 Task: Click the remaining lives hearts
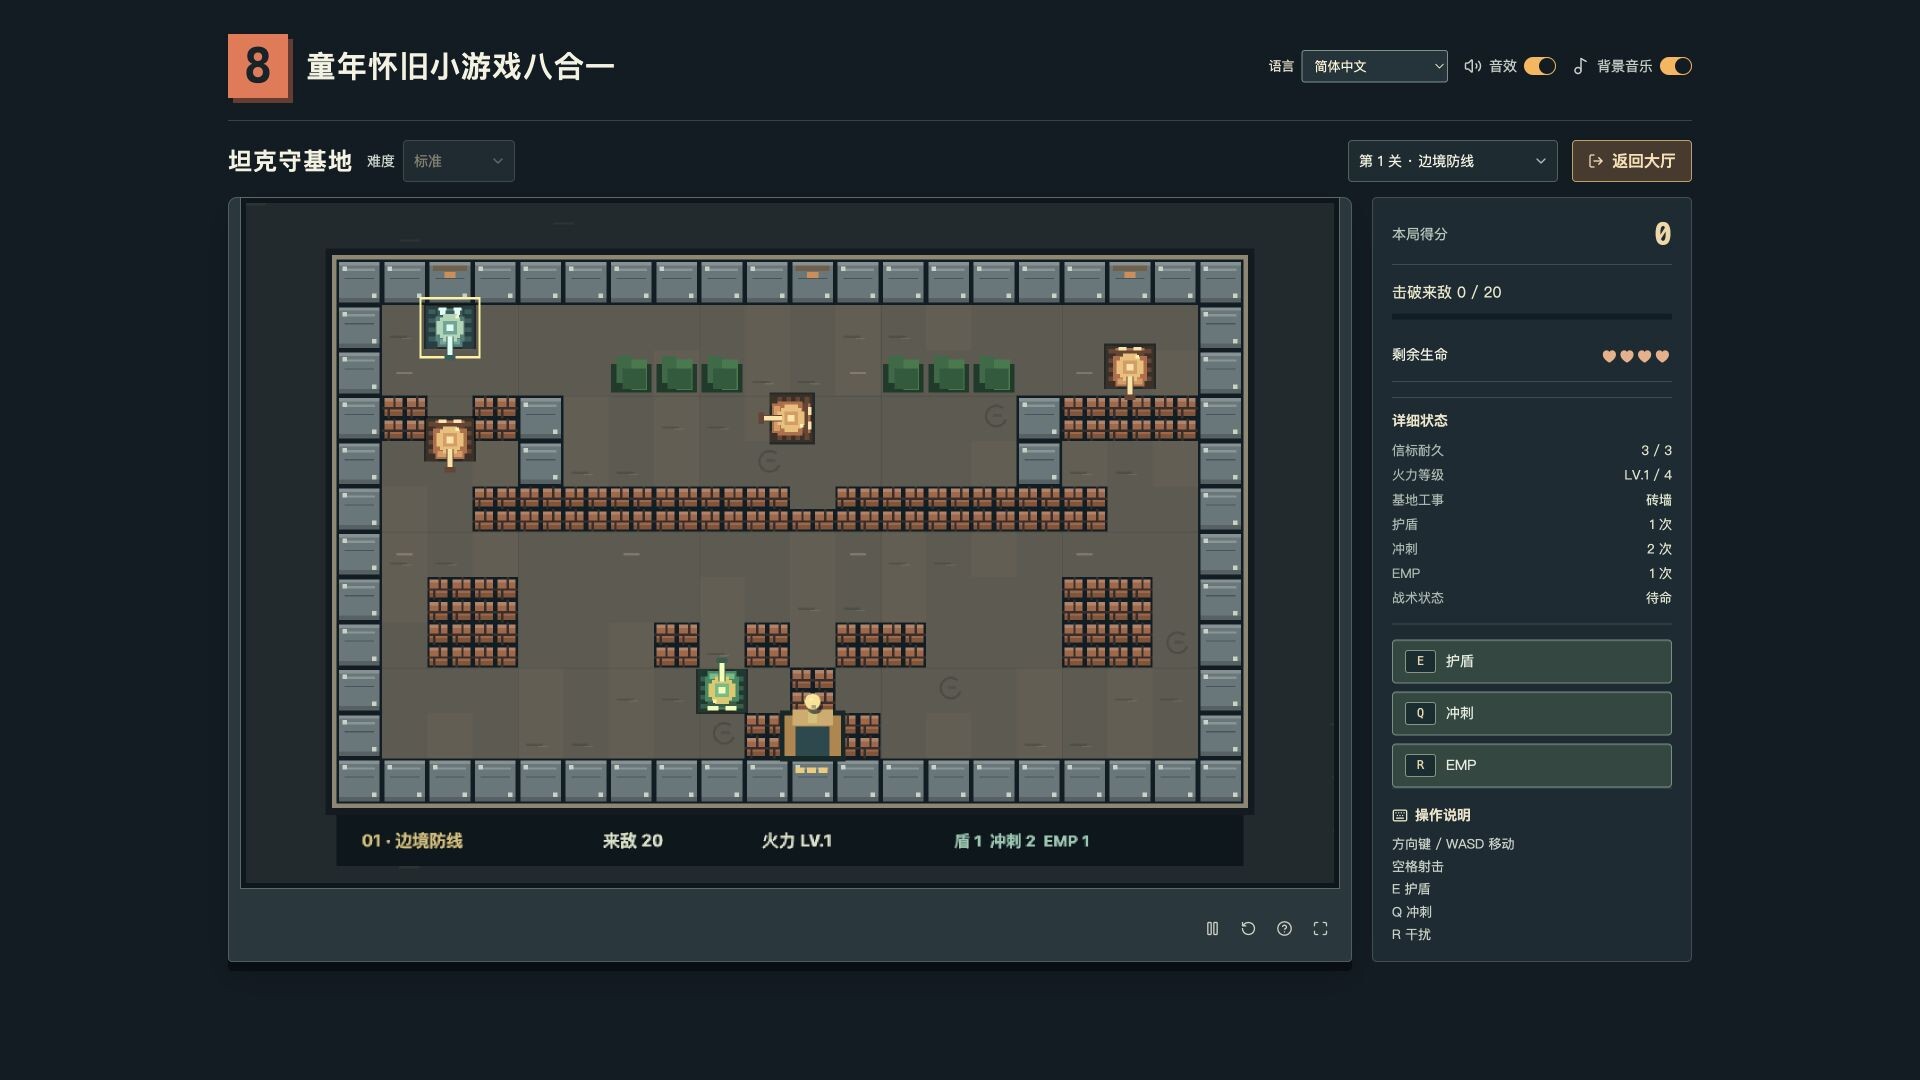point(1635,356)
